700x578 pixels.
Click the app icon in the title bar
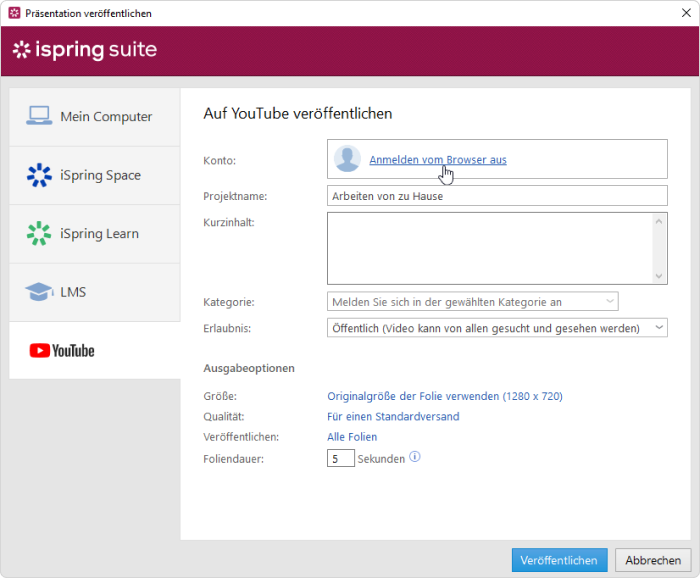tap(14, 13)
